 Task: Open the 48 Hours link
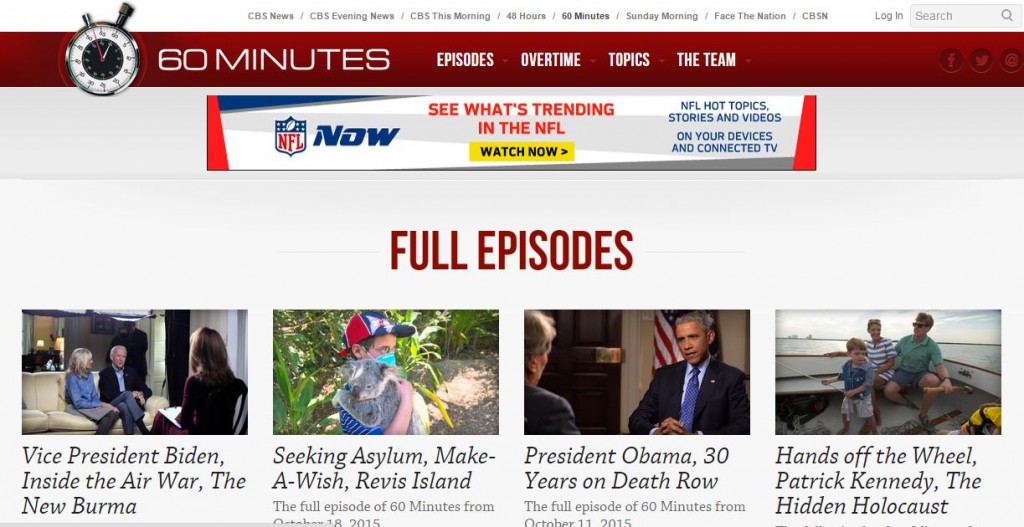pyautogui.click(x=526, y=16)
